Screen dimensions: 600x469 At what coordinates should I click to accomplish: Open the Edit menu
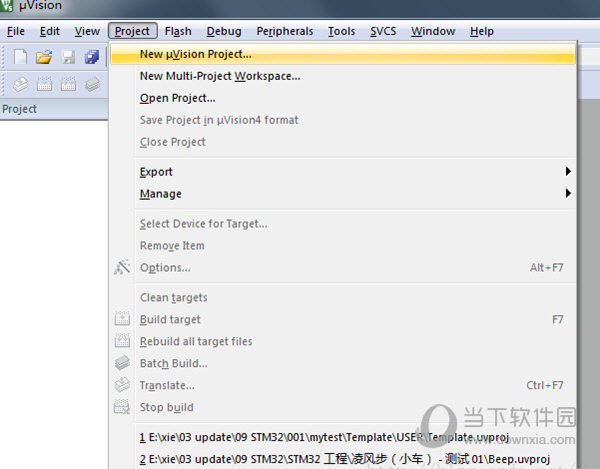50,31
